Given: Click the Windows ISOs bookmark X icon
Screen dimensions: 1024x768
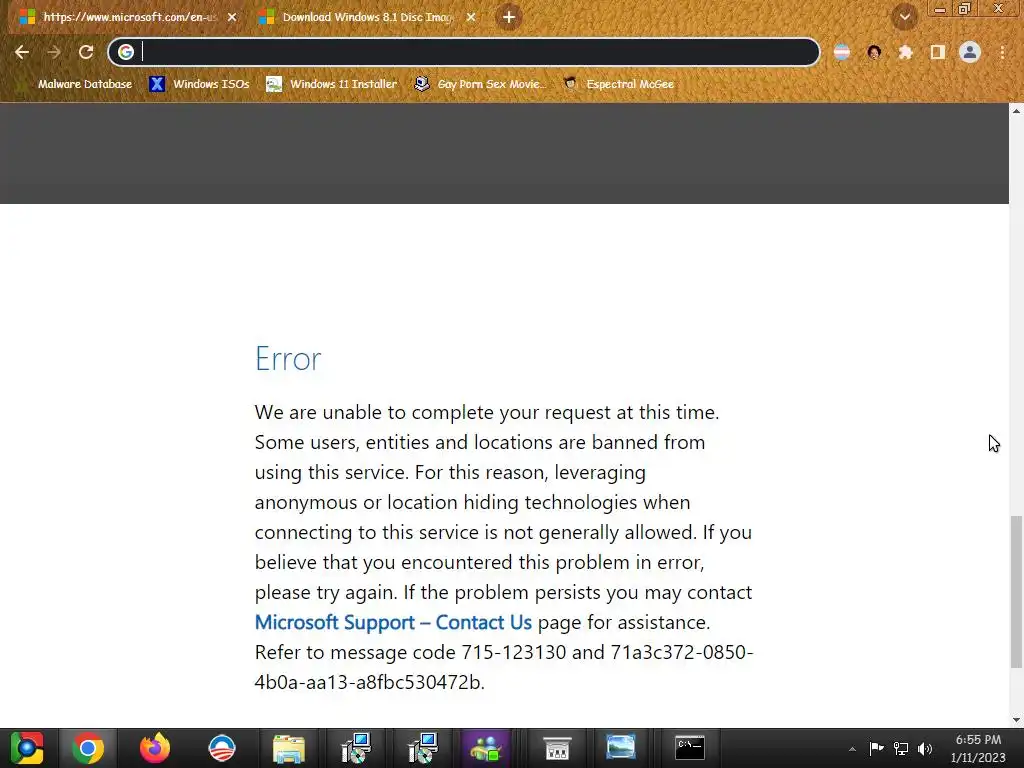Looking at the screenshot, I should pos(157,84).
